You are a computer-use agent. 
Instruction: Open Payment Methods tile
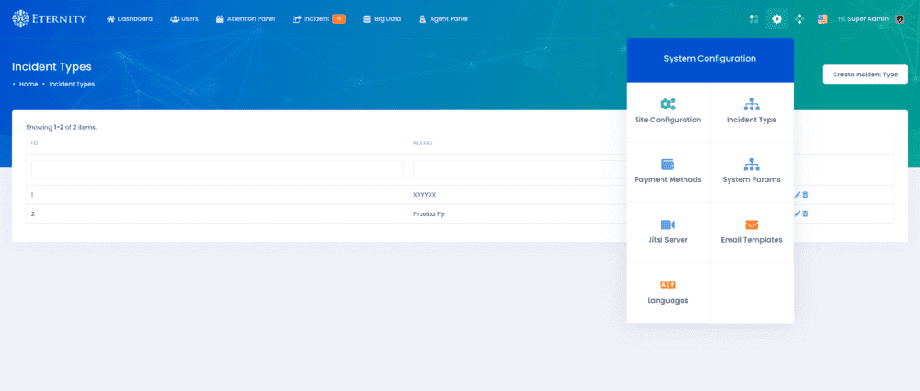tap(668, 171)
